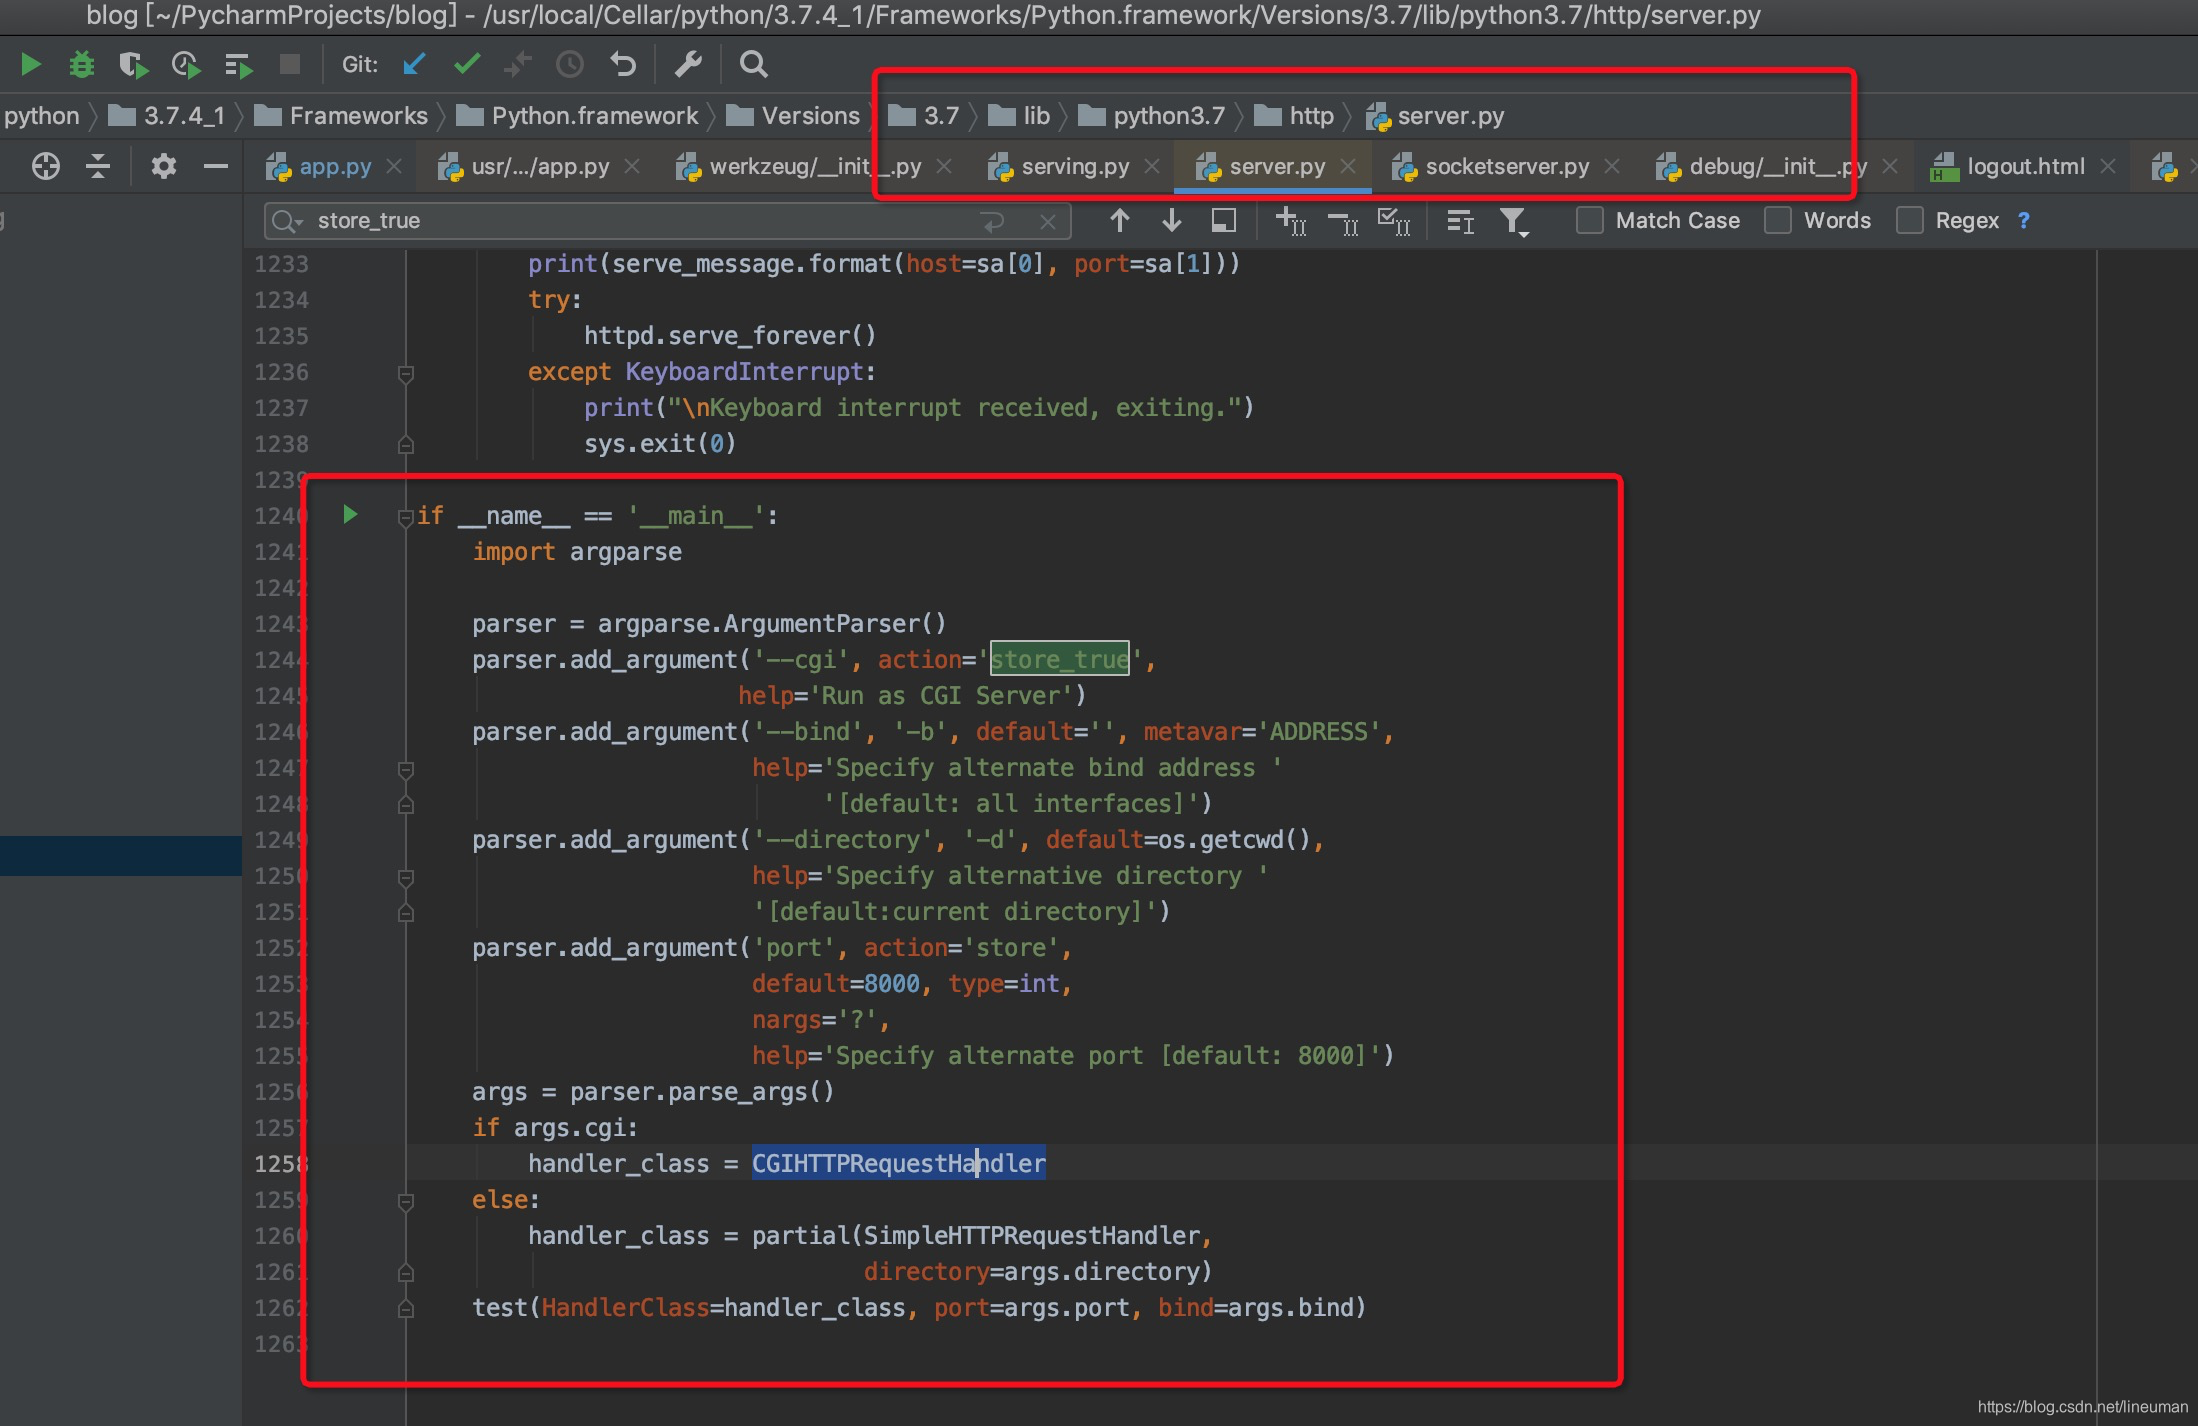2198x1426 pixels.
Task: Collapse the except KeyboardInterrupt fold marker
Action: pos(406,373)
